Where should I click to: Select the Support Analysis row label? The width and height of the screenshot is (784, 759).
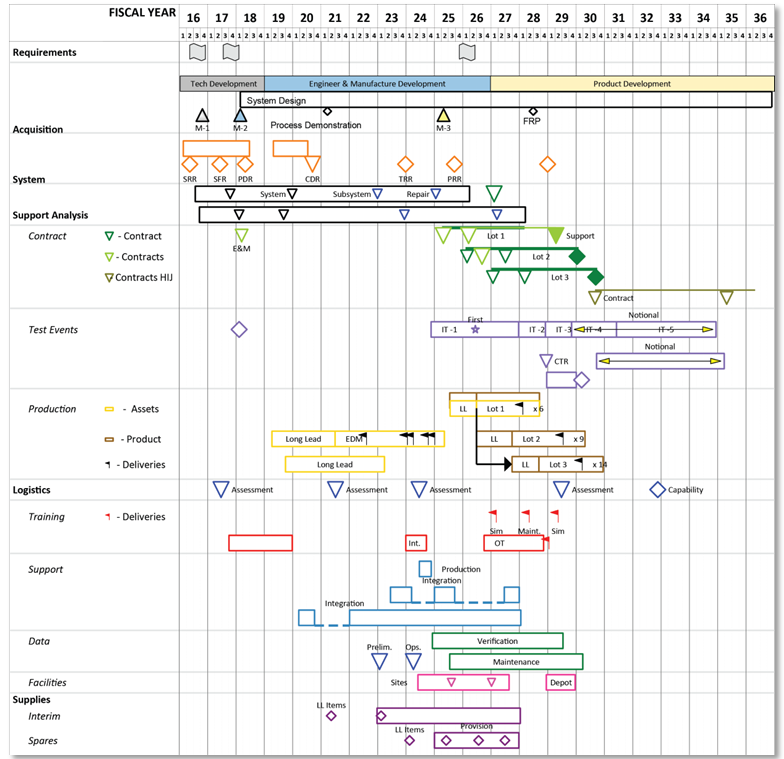50,215
